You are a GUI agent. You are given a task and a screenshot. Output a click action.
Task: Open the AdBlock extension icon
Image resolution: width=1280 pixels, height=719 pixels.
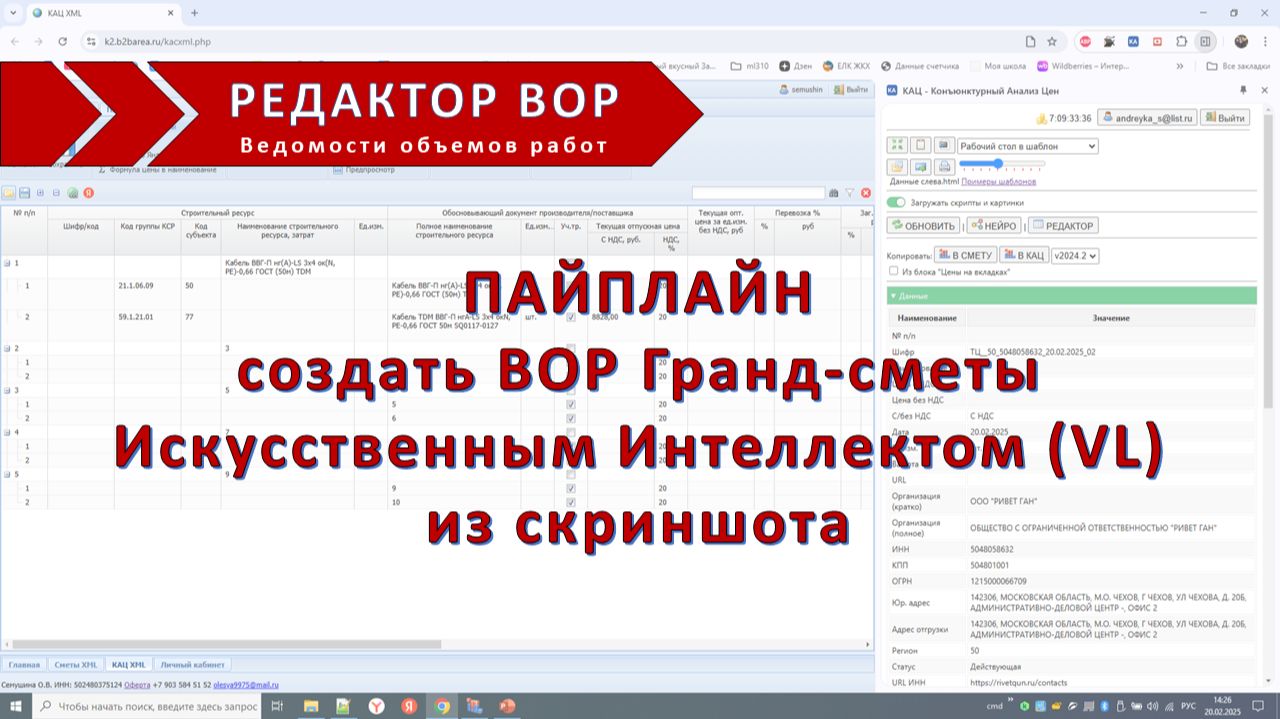tap(1085, 42)
